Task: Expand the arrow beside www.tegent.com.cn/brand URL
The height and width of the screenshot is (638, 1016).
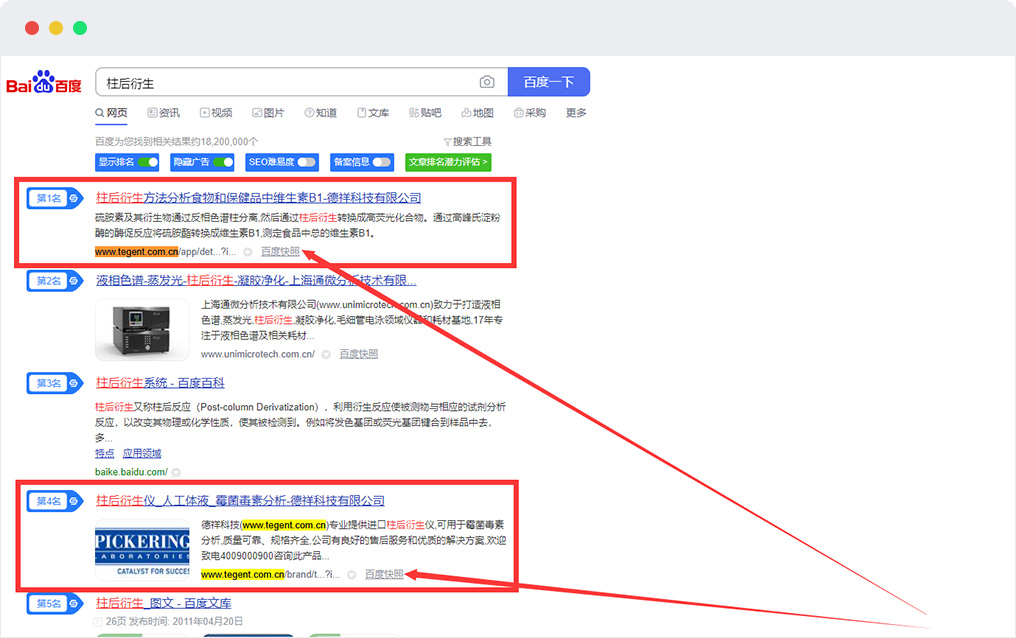Action: coord(351,575)
